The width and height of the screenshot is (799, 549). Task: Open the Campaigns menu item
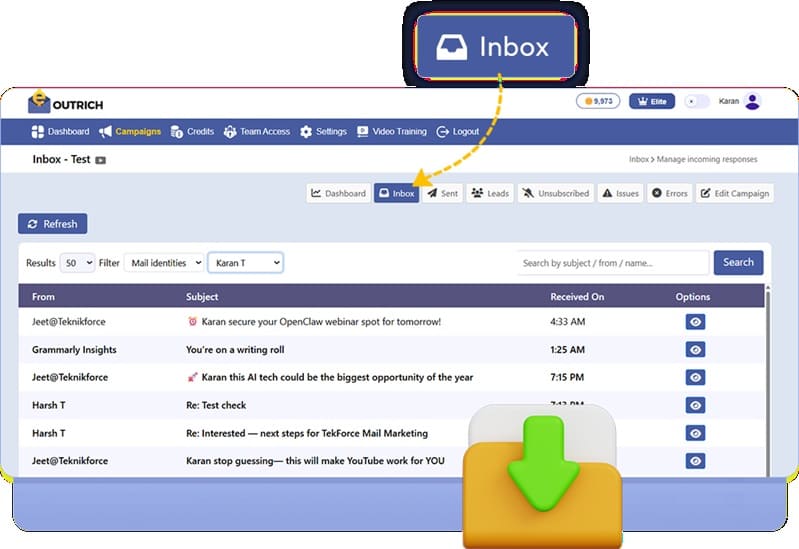130,132
